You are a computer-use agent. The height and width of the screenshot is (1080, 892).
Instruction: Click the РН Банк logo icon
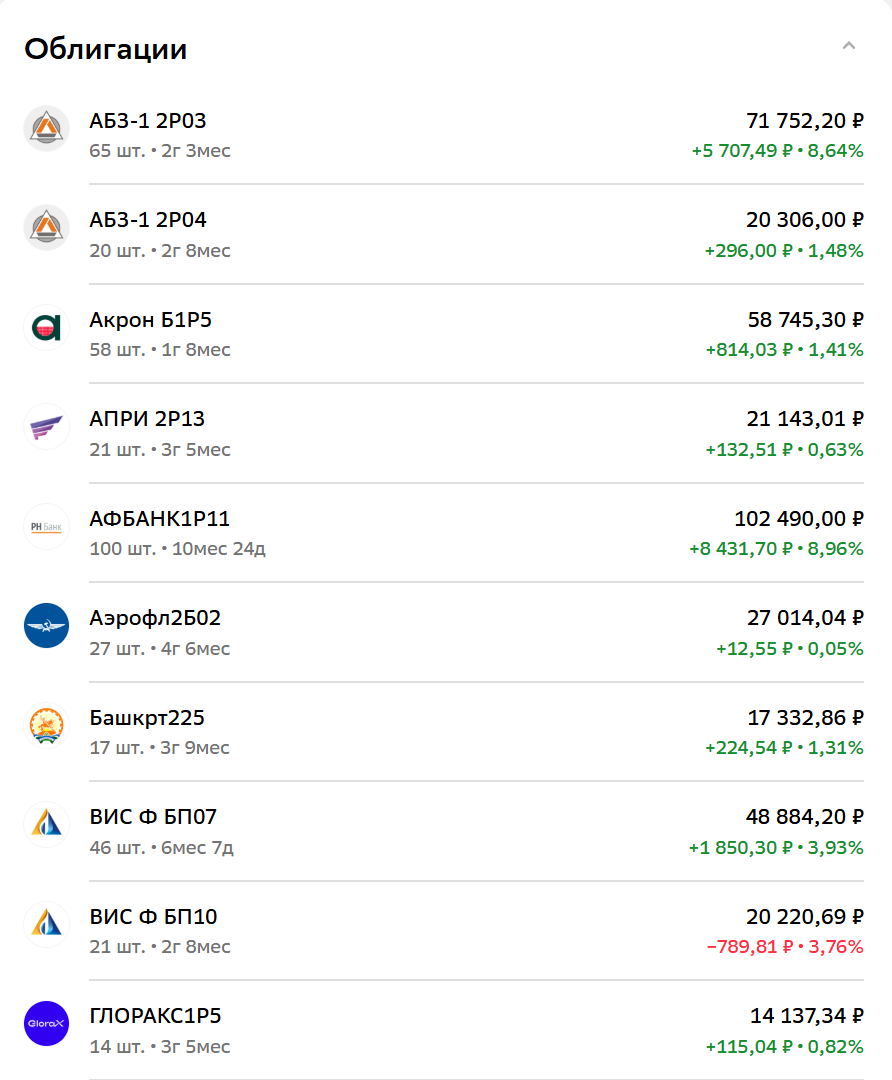(47, 526)
